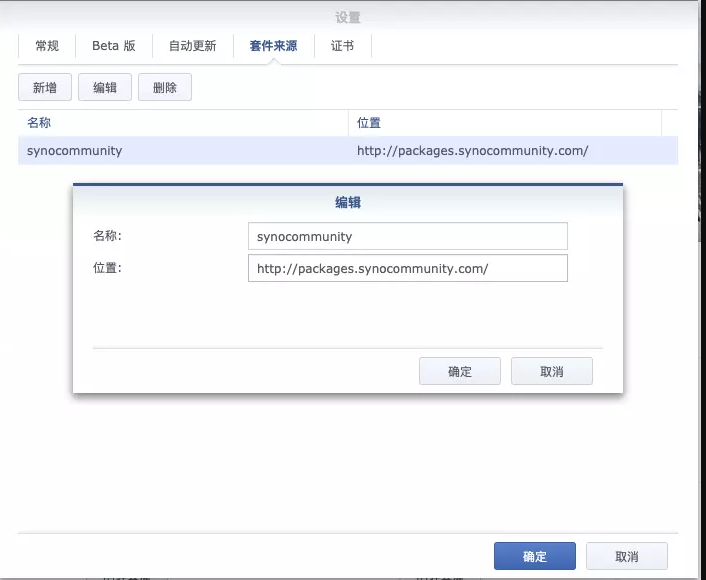Go to the 自动更新 tab
706x580 pixels.
[x=193, y=45]
